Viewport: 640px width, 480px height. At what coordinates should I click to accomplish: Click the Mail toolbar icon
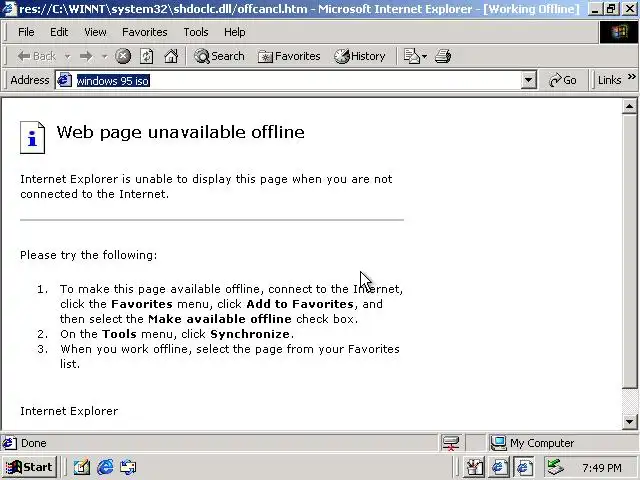415,56
